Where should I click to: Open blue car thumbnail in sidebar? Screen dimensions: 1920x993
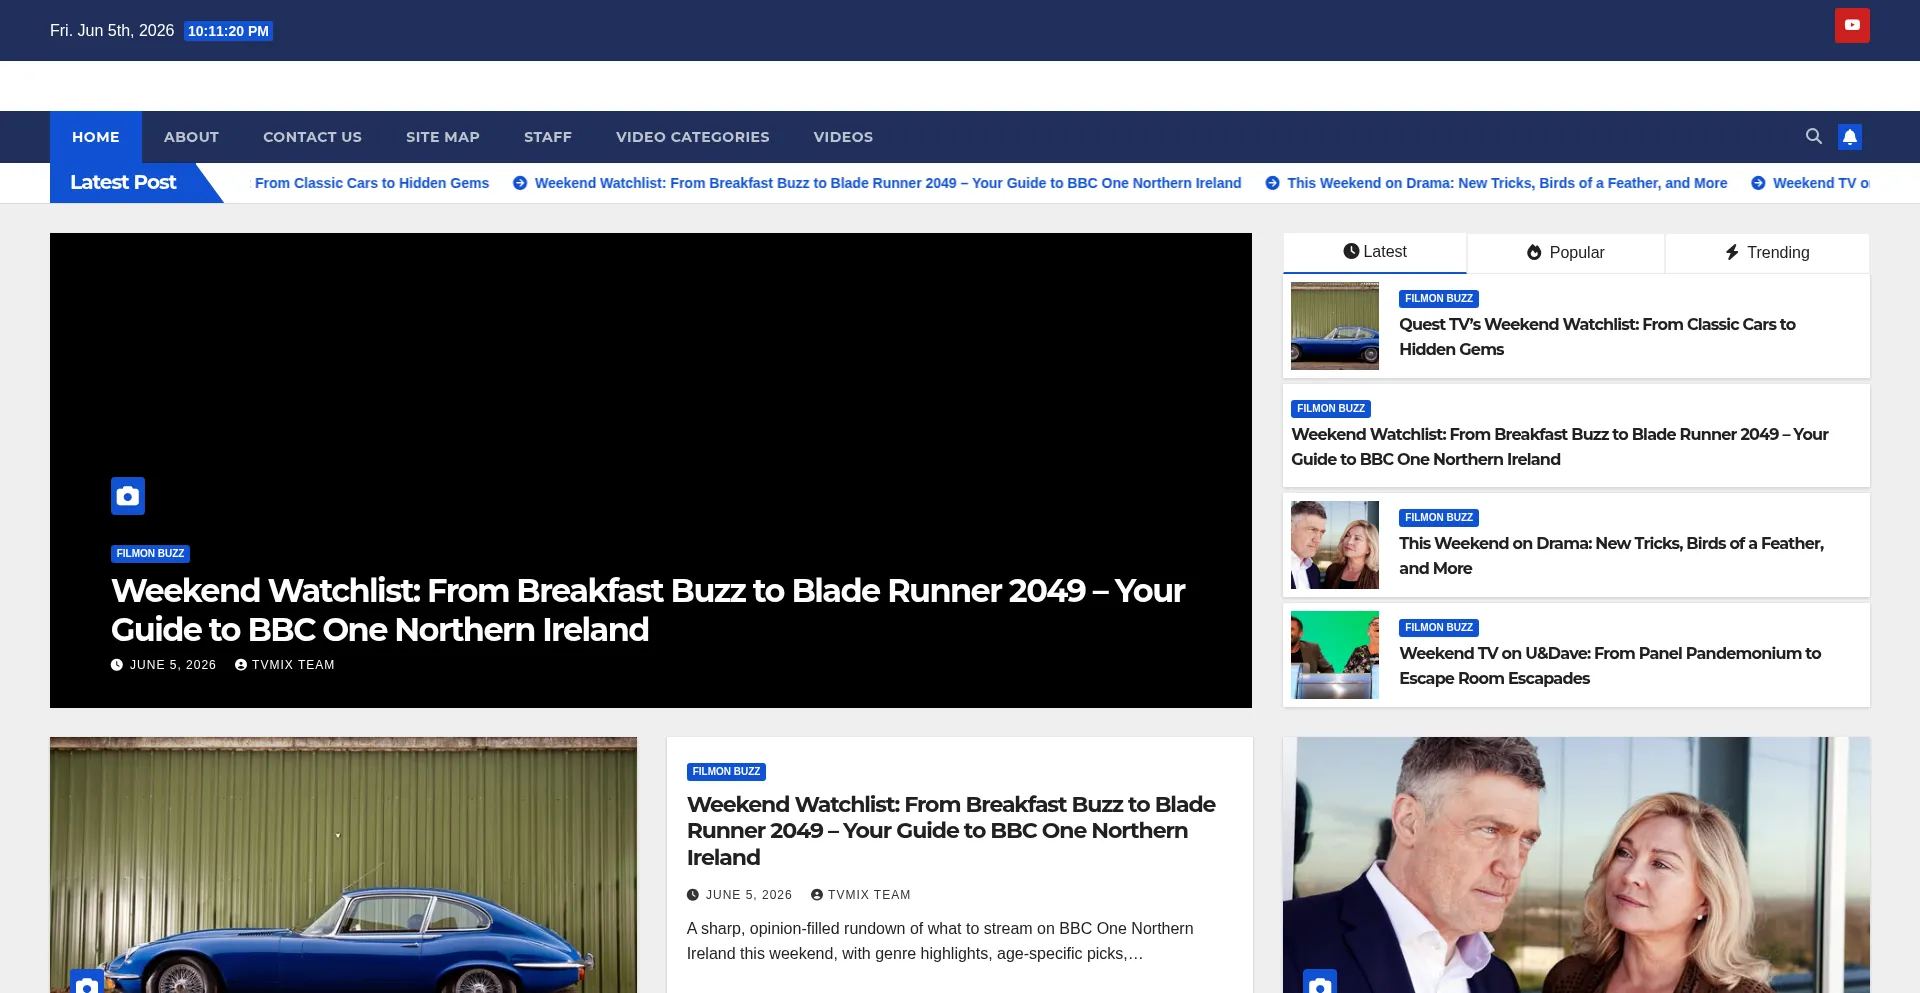point(1335,326)
